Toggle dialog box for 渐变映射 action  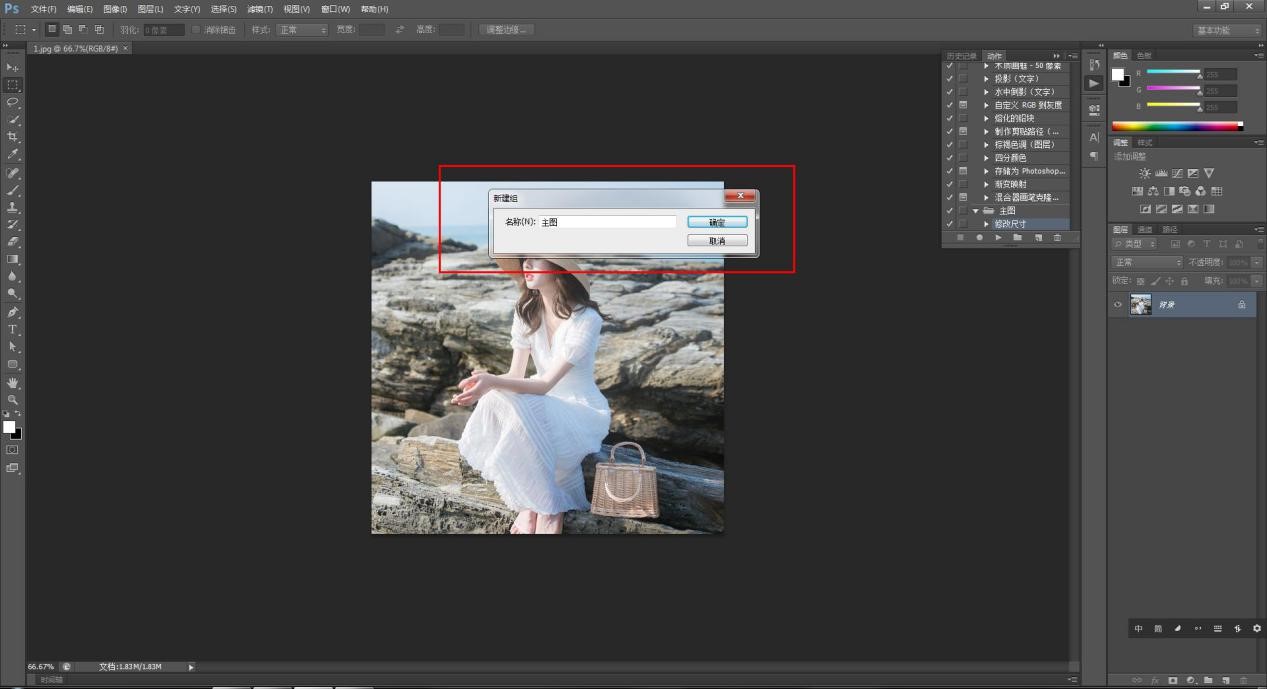[x=963, y=184]
